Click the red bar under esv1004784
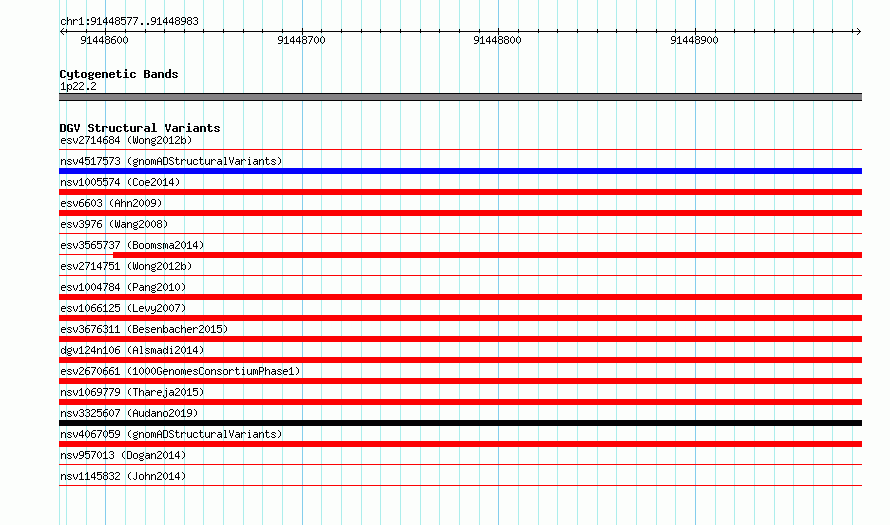 (x=460, y=297)
